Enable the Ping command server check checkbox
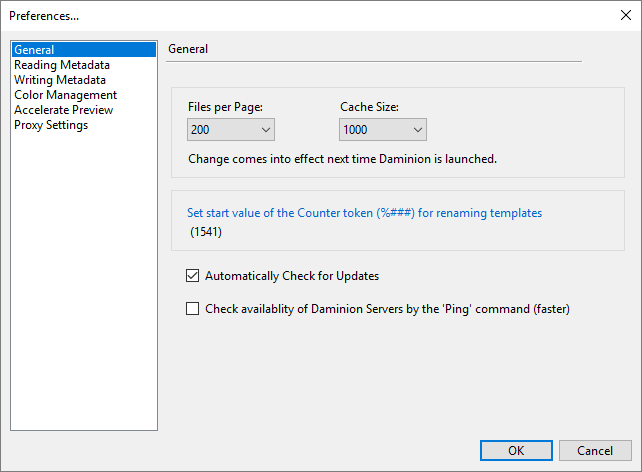The width and height of the screenshot is (642, 472). (x=193, y=309)
